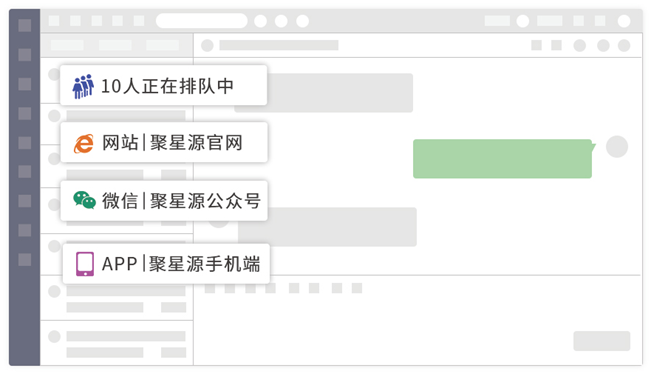Select the APP|聚星源手机端 channel card

(166, 264)
